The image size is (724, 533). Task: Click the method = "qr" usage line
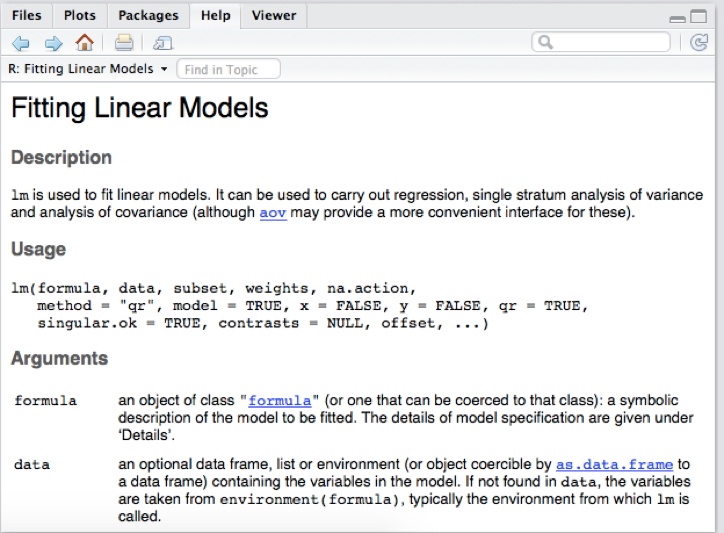[312, 306]
